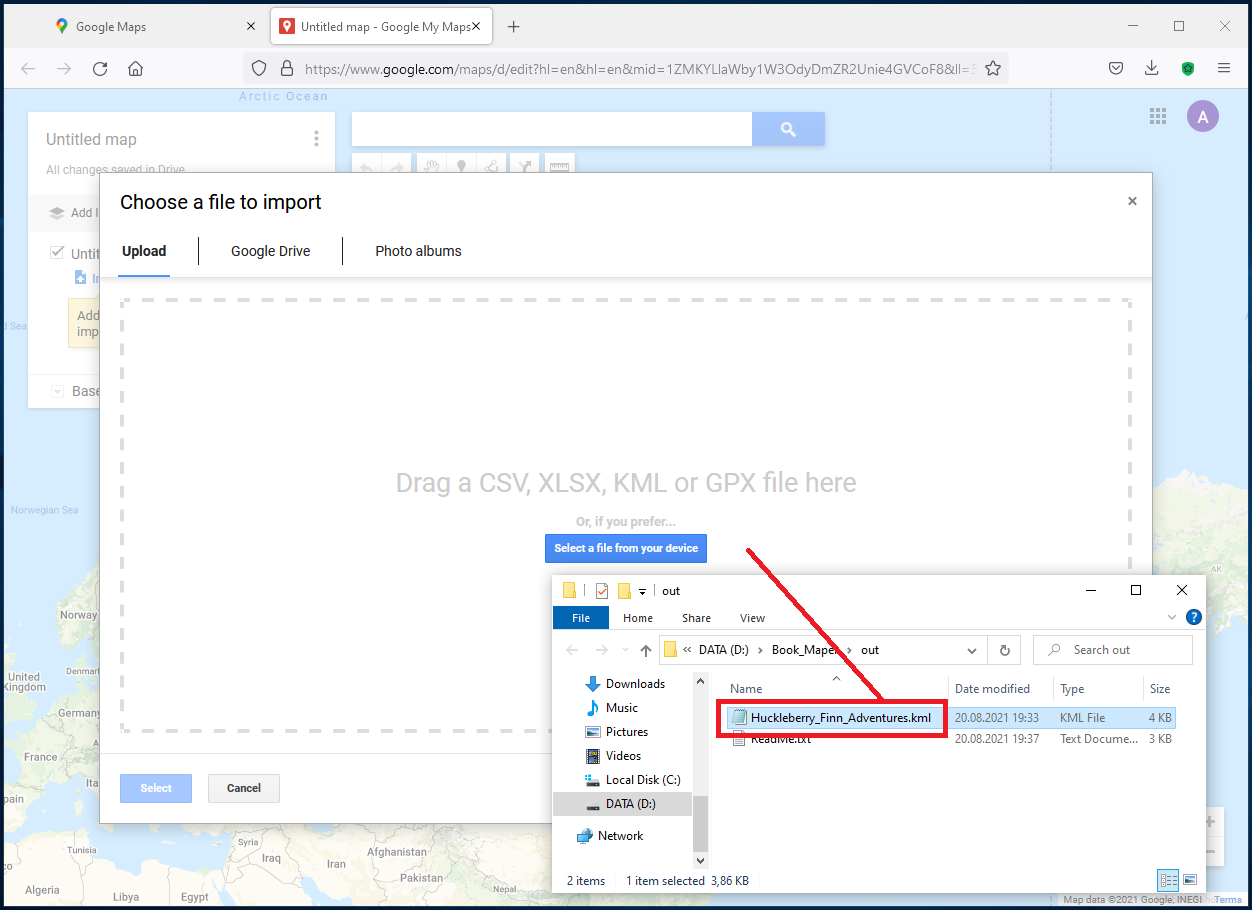Open the Explorer address bar history dropdown
This screenshot has width=1252, height=910.
coord(971,650)
